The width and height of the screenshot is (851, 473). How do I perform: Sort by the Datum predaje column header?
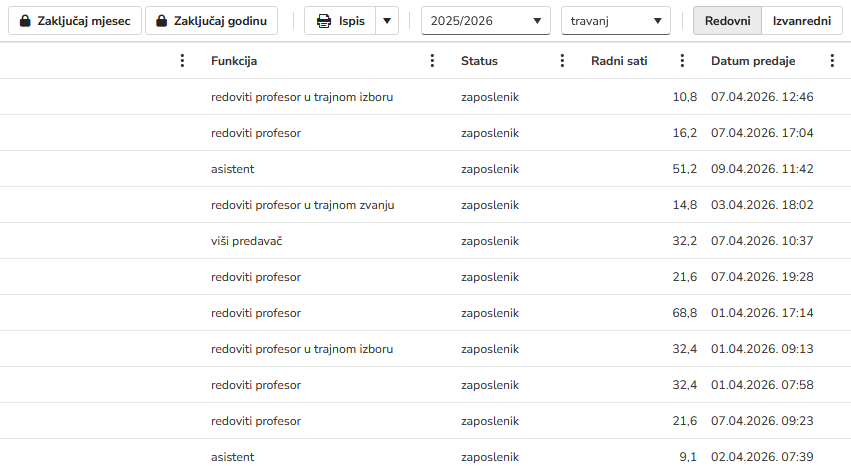[x=753, y=61]
